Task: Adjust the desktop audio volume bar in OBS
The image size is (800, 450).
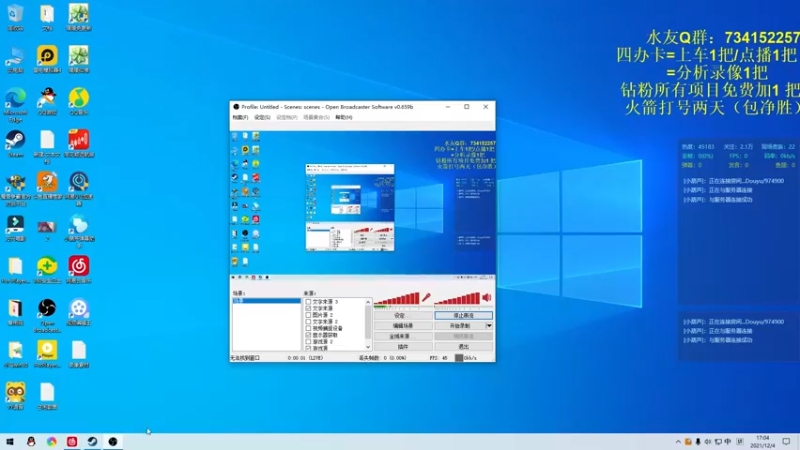Action: (x=457, y=298)
